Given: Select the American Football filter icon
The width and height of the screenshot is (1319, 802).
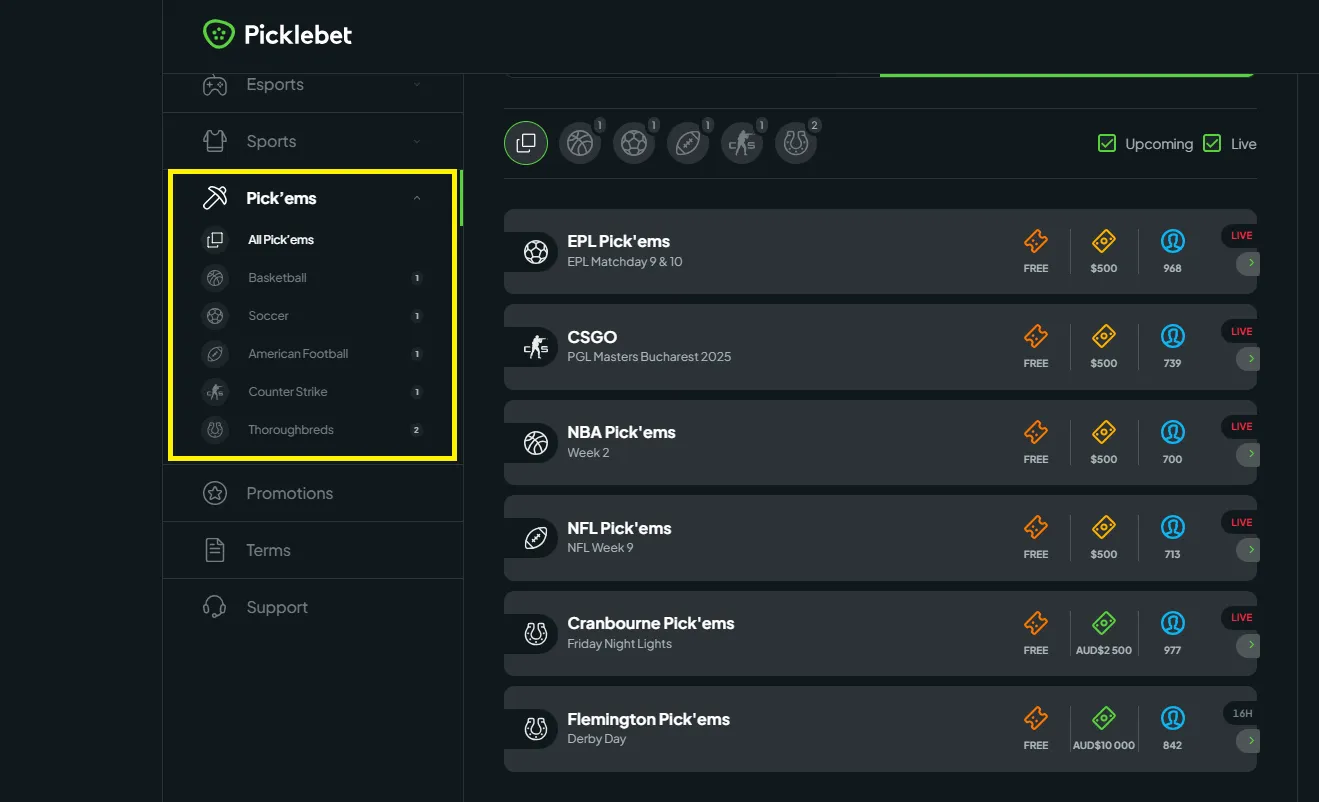Looking at the screenshot, I should coord(688,143).
